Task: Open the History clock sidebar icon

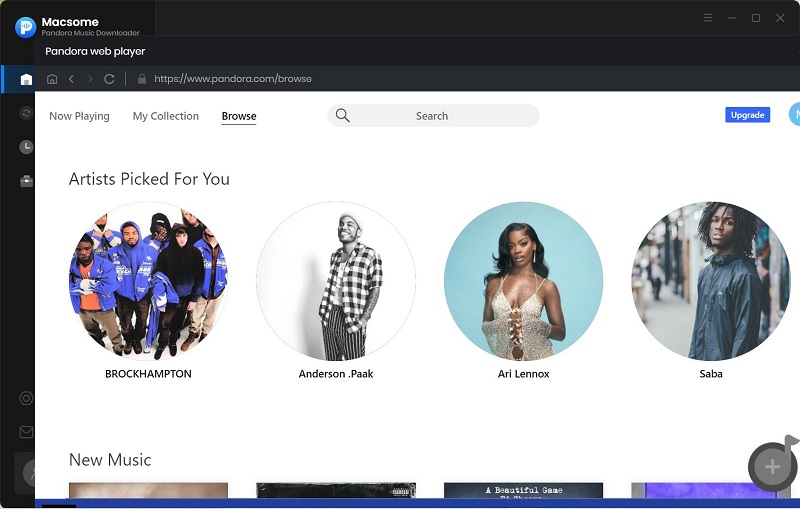Action: click(26, 147)
